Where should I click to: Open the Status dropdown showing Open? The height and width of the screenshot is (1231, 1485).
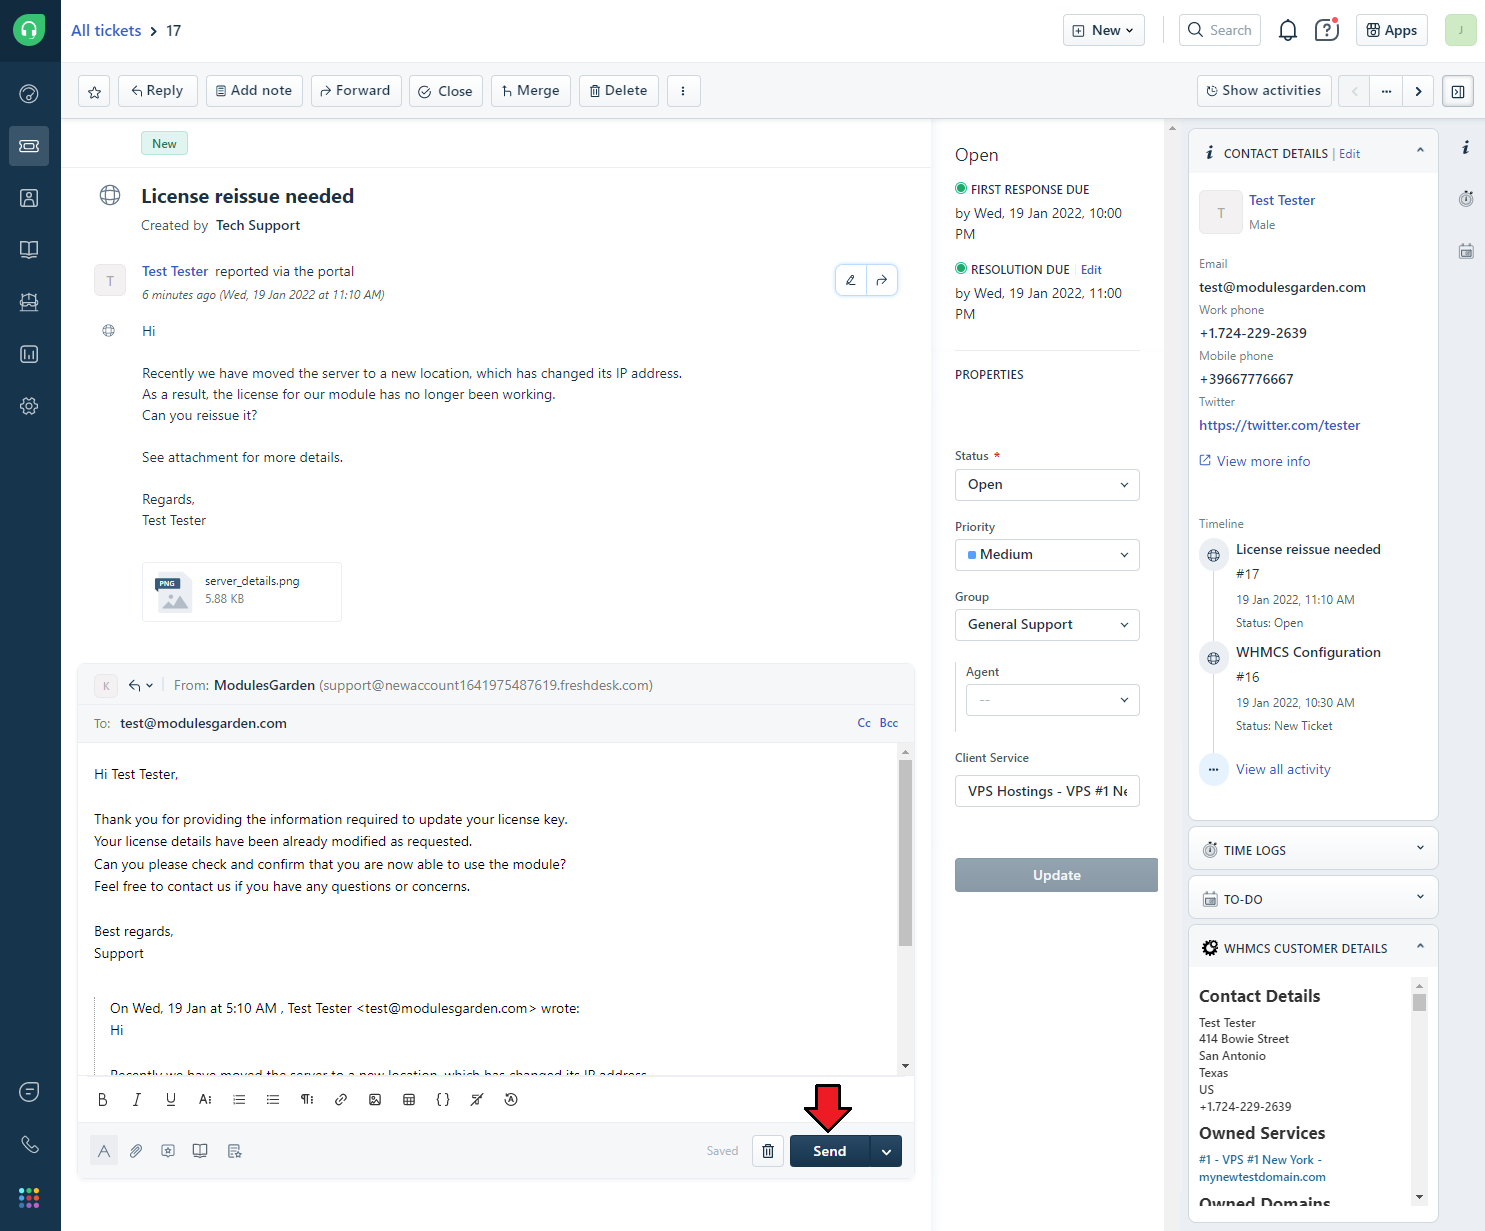tap(1047, 485)
